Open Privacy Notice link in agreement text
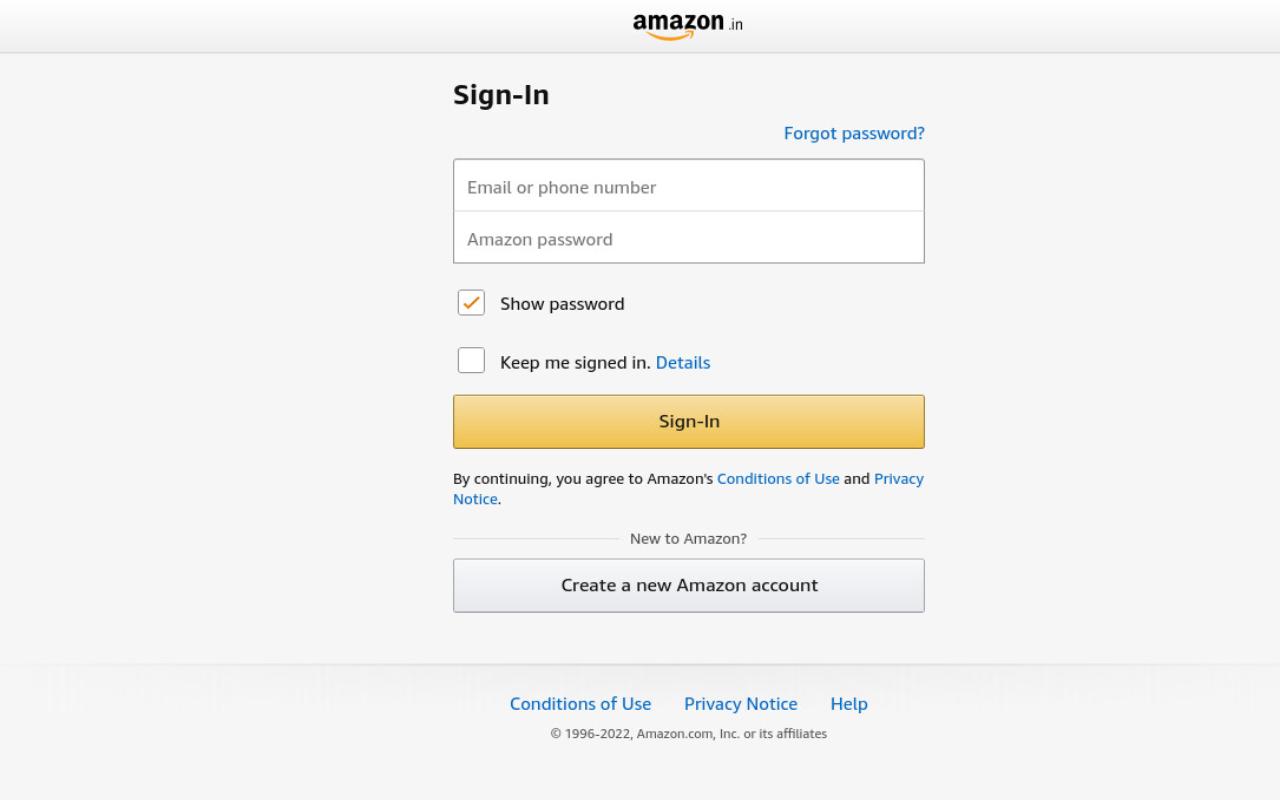Screen dimensions: 1280x800 pyautogui.click(x=899, y=478)
